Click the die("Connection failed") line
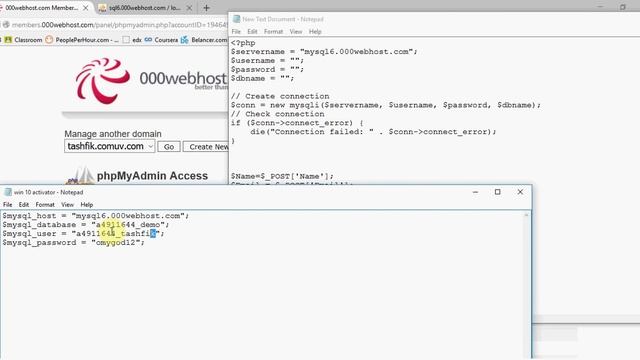The width and height of the screenshot is (640, 360). tap(373, 132)
